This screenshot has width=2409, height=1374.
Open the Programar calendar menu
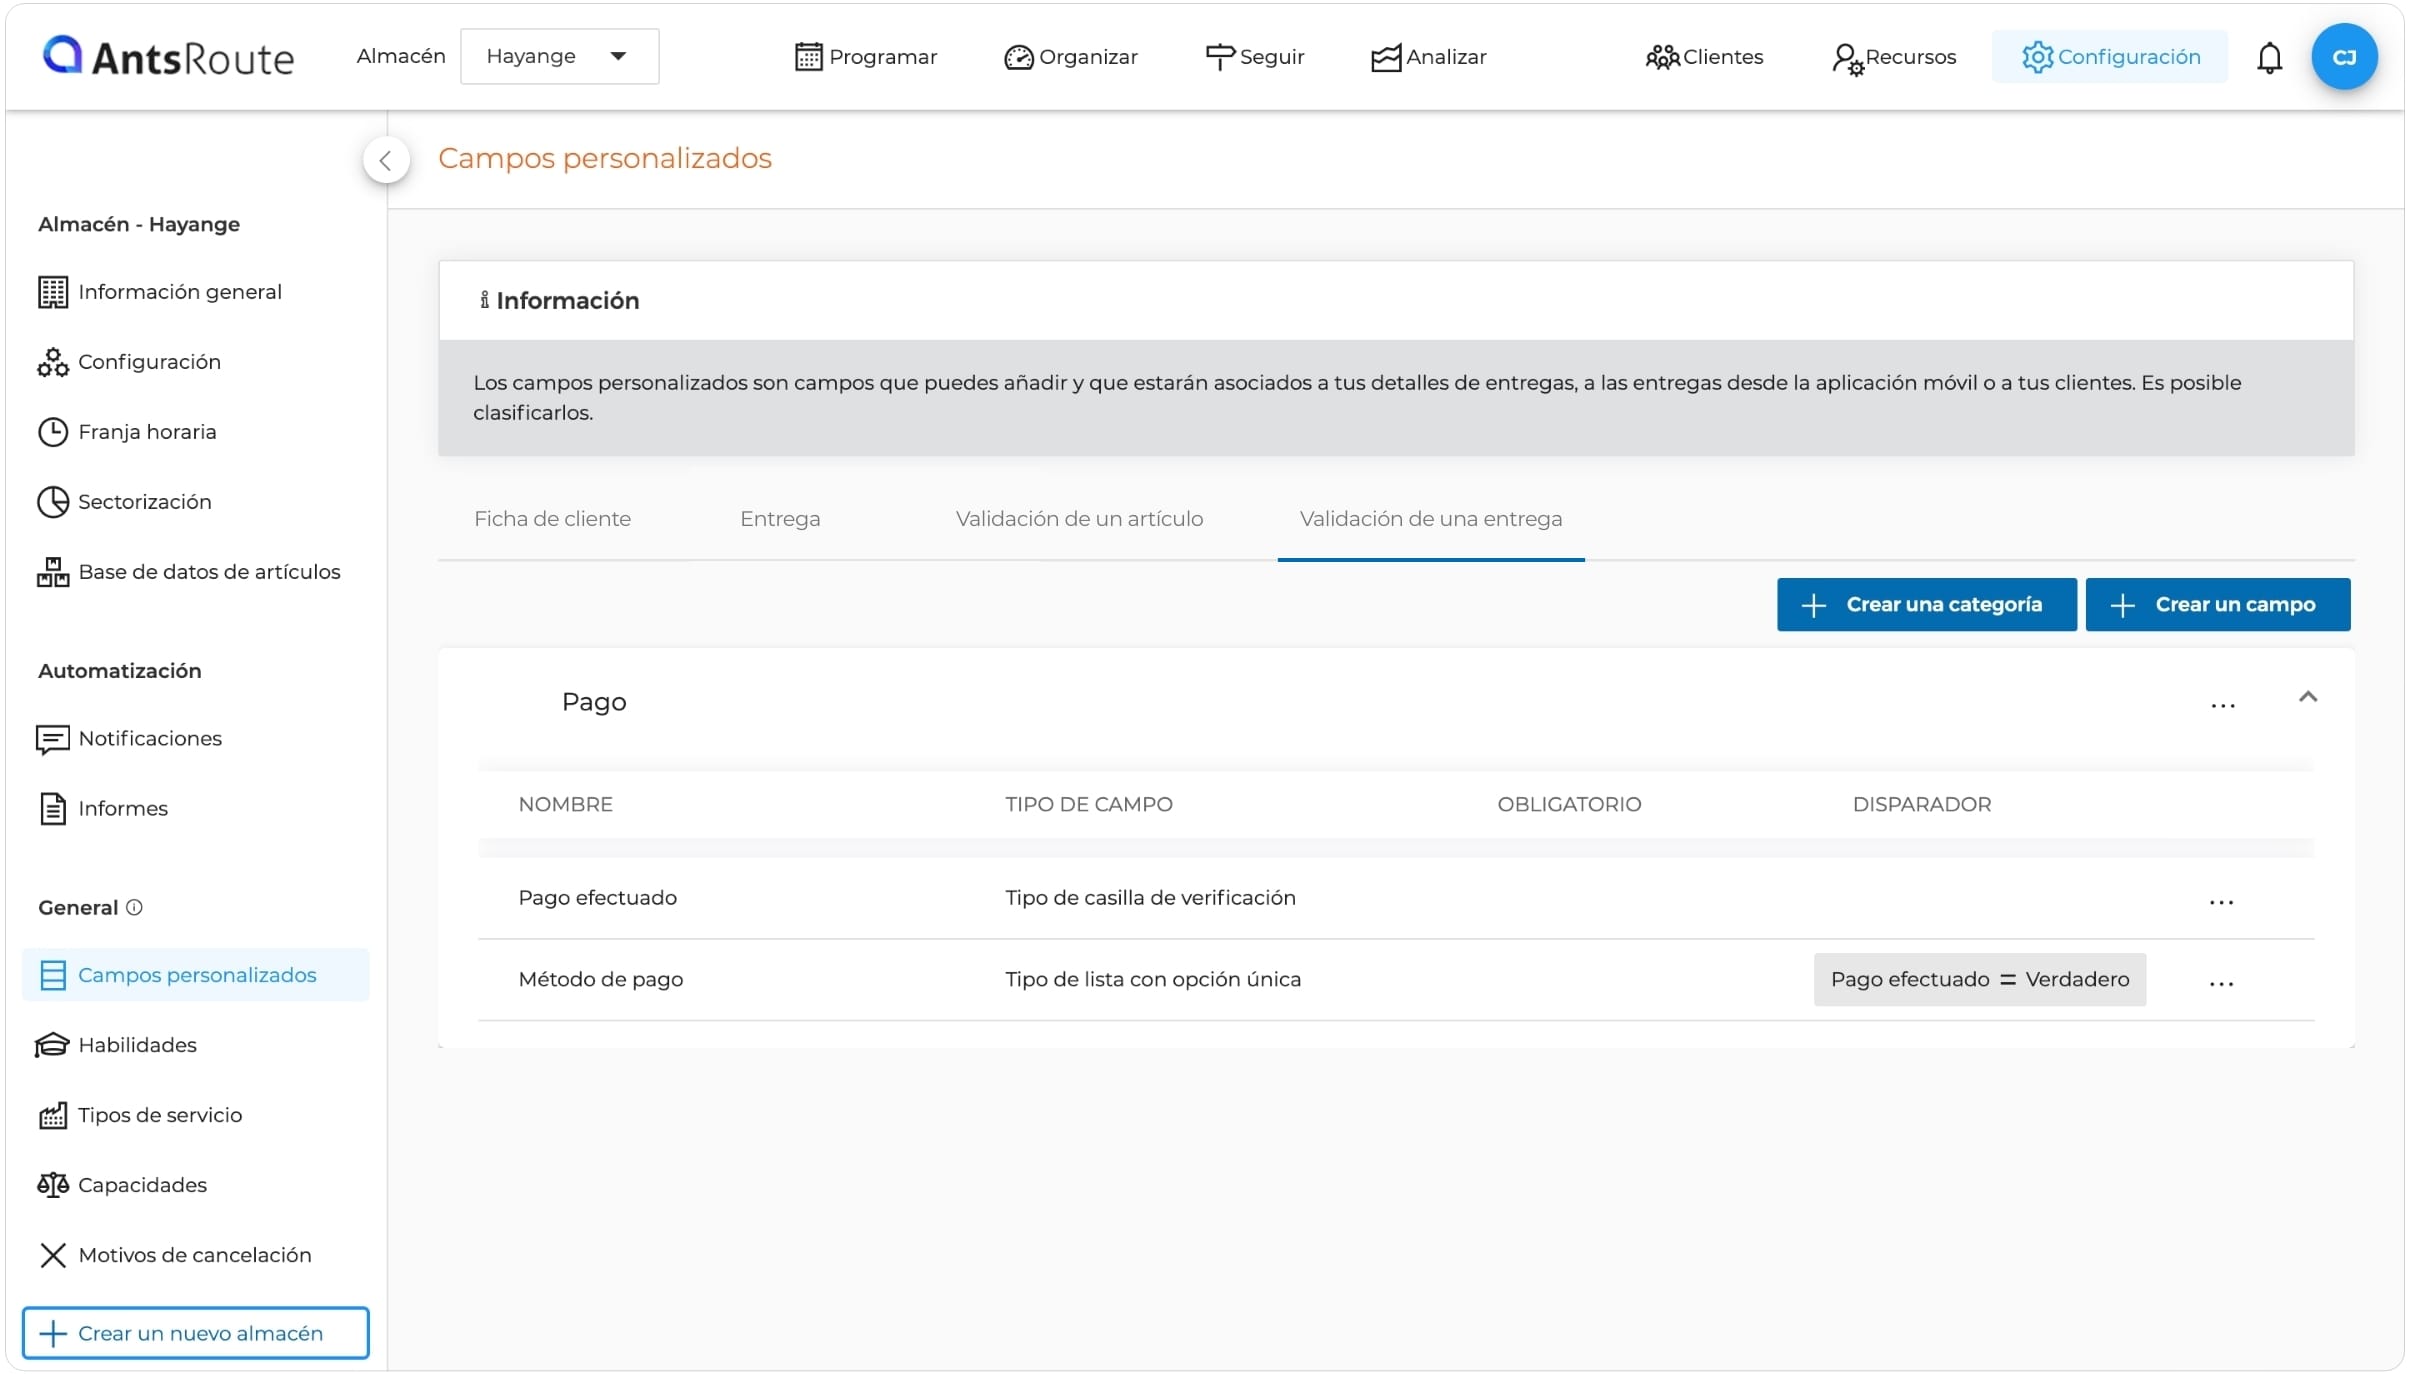point(866,57)
